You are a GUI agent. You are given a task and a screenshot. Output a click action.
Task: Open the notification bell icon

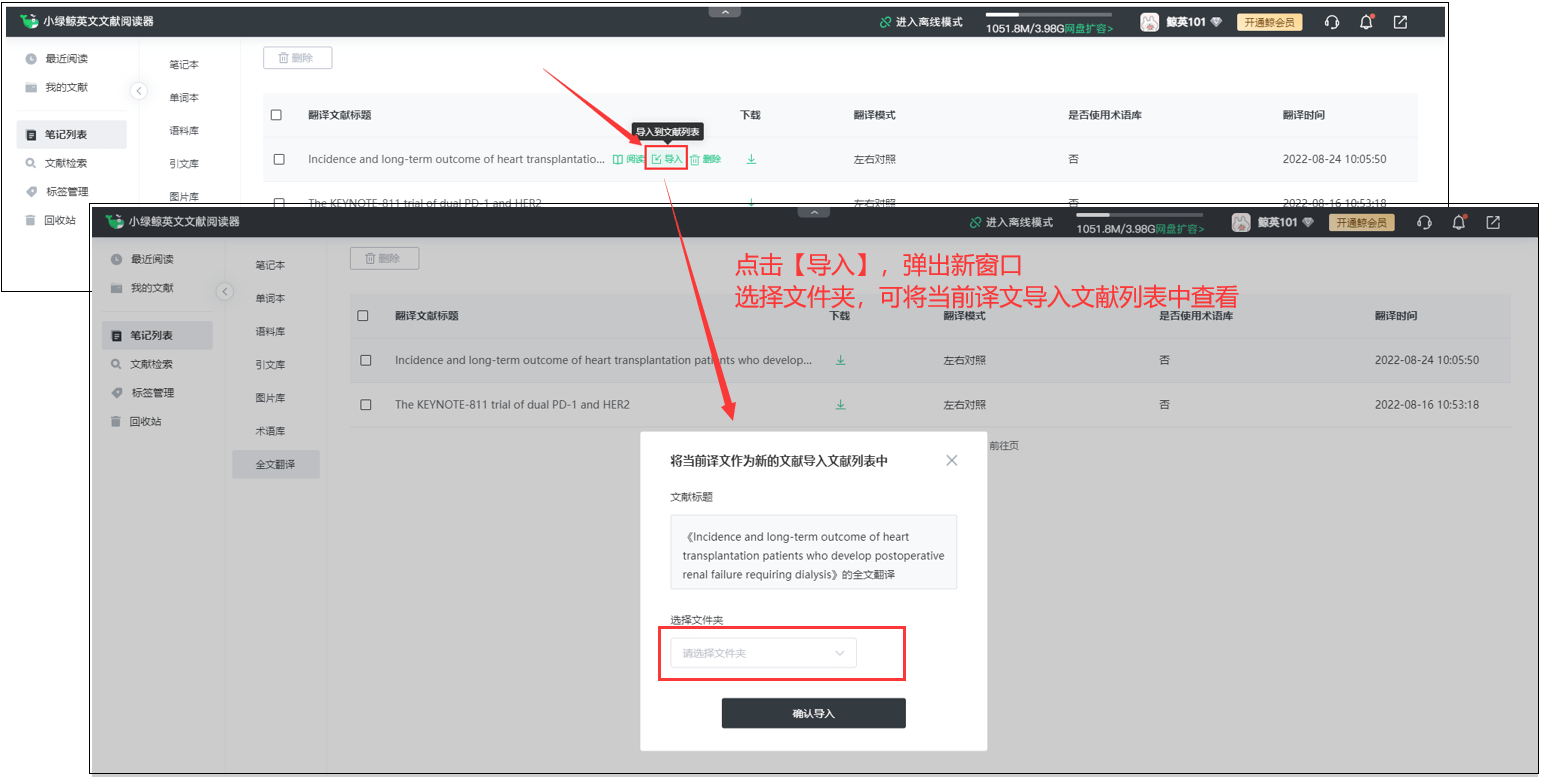(x=1368, y=21)
